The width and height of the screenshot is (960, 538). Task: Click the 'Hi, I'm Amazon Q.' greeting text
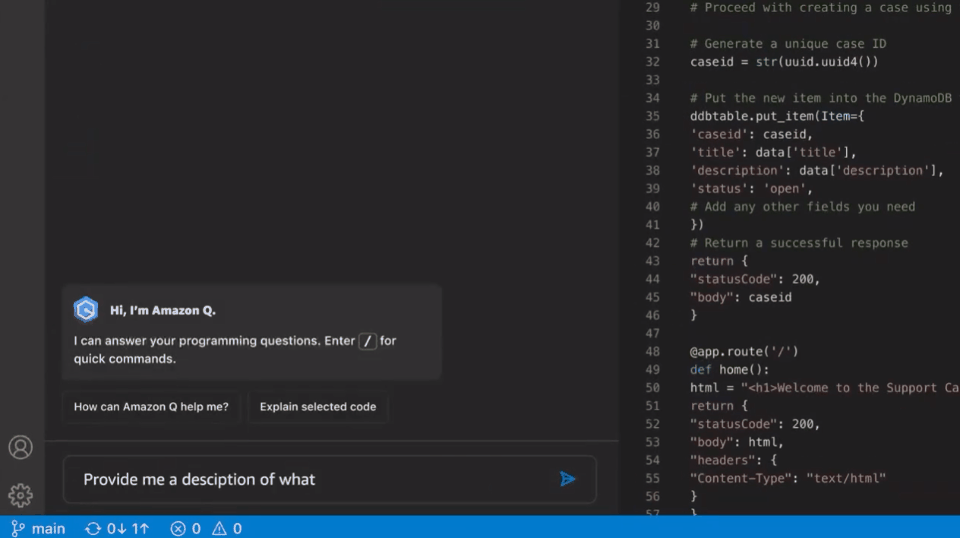163,310
